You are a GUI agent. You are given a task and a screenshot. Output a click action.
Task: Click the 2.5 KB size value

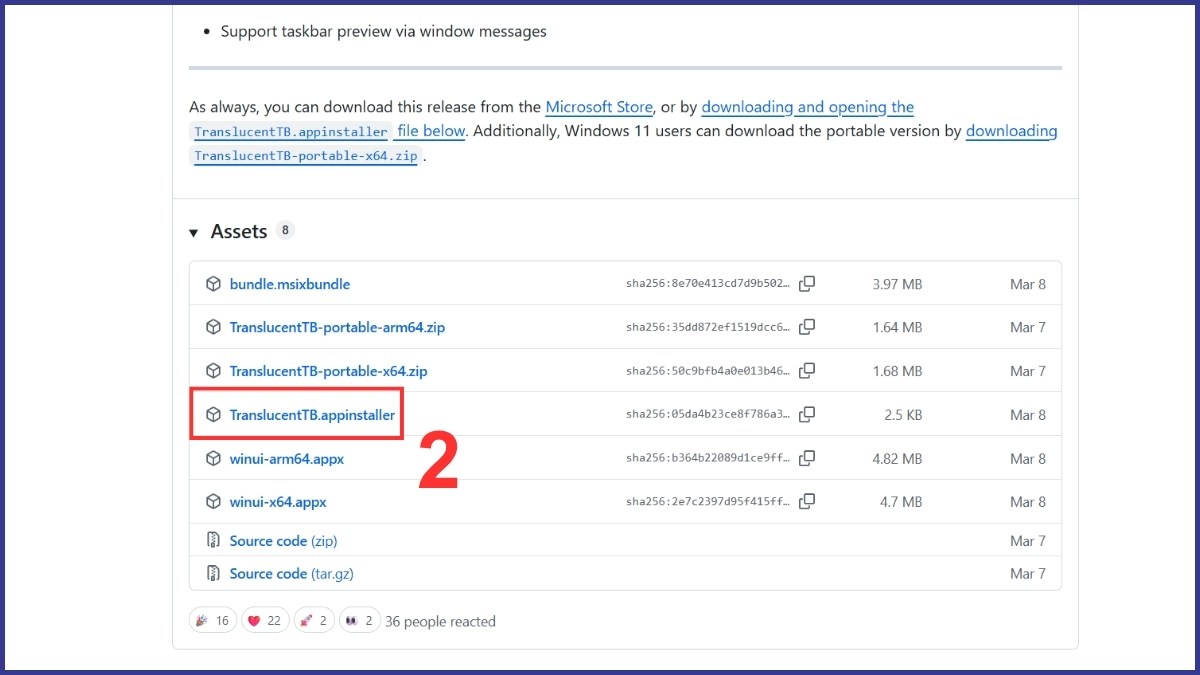coord(903,415)
